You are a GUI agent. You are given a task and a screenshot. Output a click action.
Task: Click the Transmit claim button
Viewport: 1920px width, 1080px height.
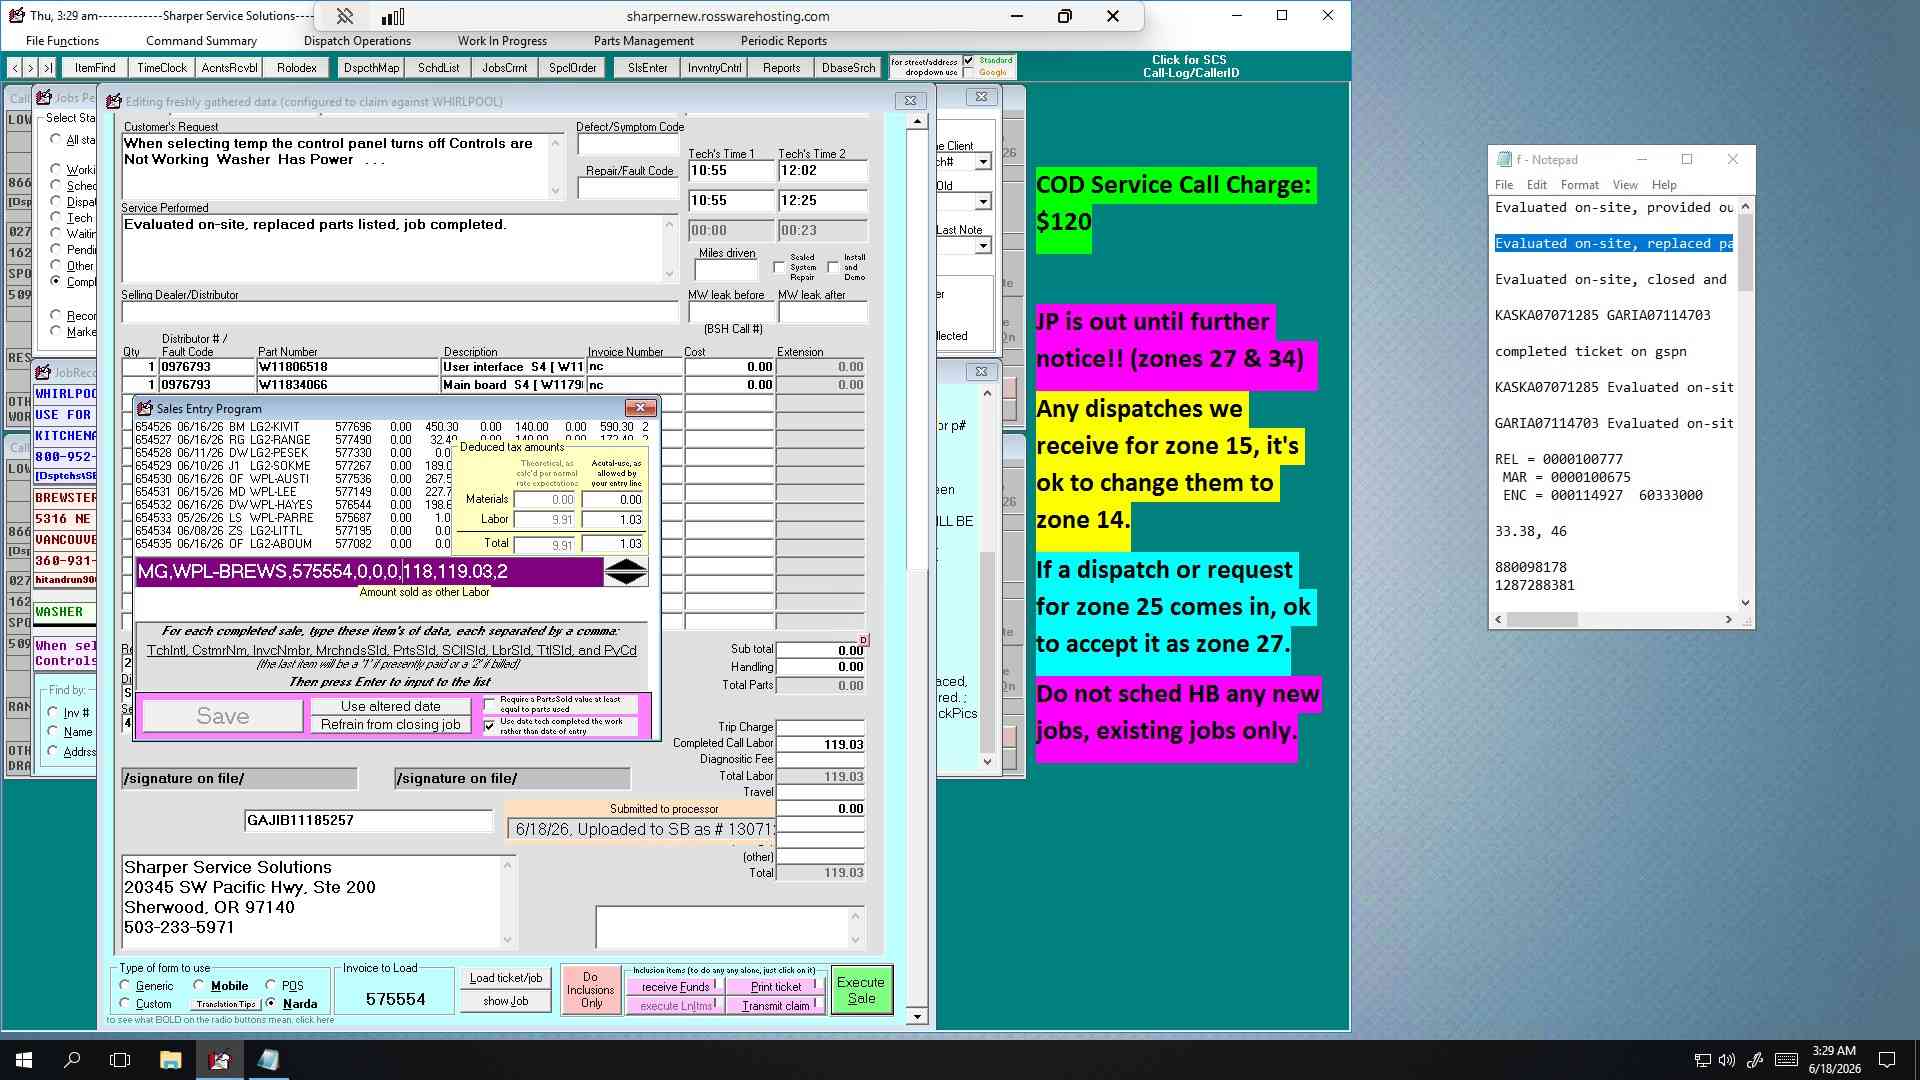click(776, 1006)
